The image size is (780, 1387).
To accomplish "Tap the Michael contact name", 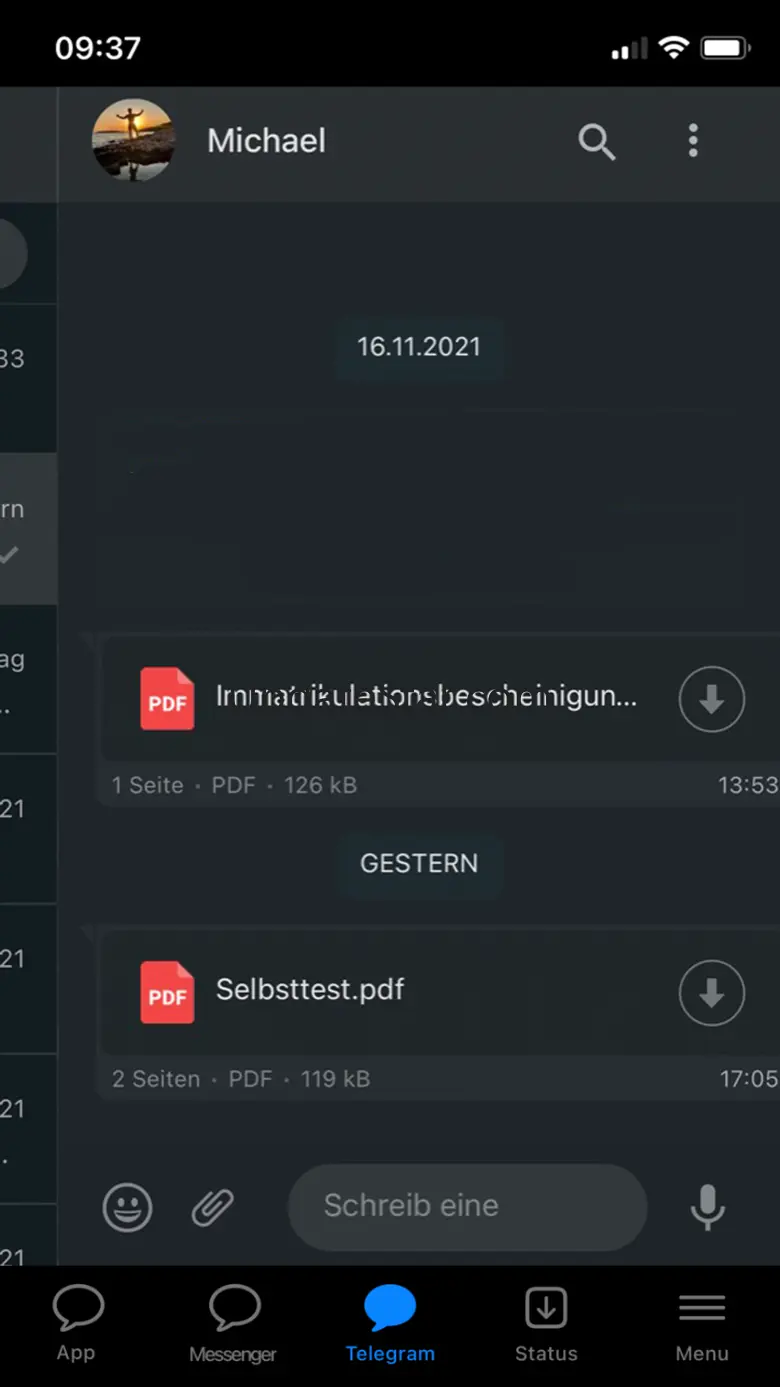I will (x=266, y=141).
